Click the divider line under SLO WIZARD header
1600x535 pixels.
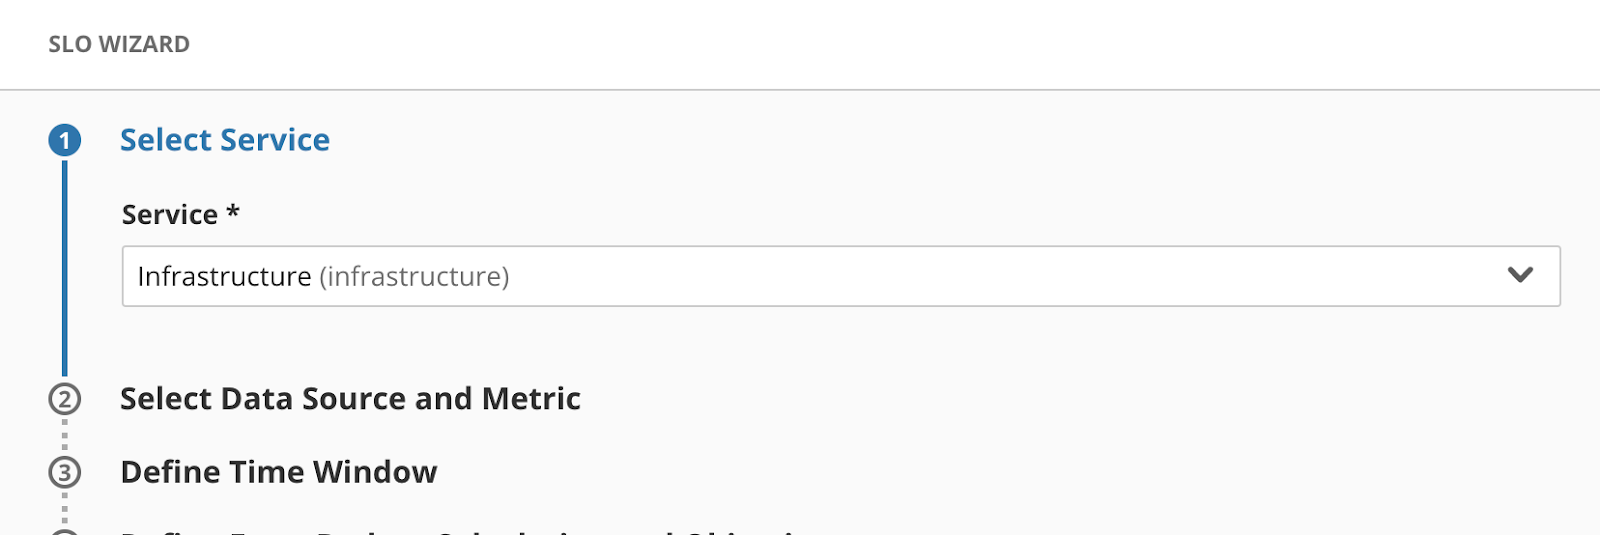coord(800,90)
